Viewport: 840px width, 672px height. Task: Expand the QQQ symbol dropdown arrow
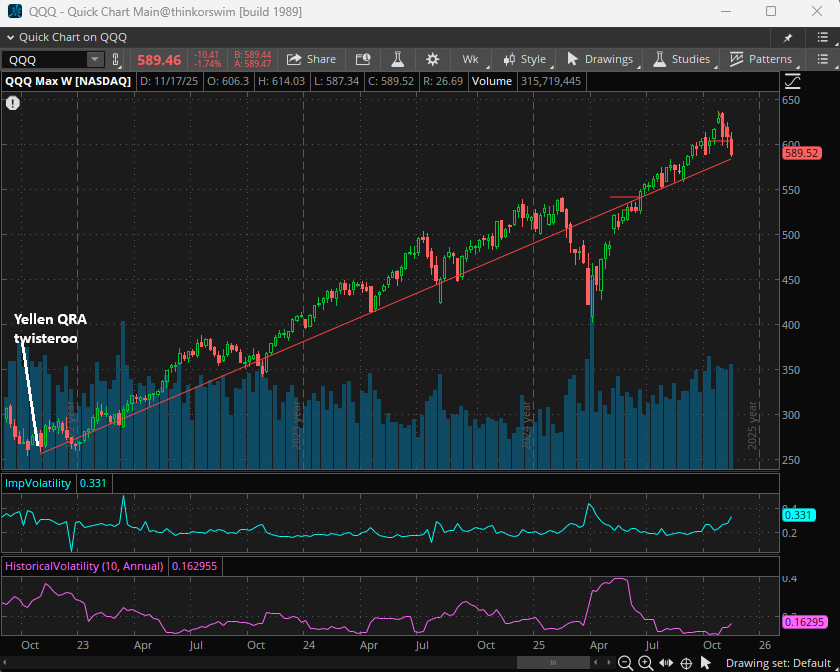pos(95,59)
